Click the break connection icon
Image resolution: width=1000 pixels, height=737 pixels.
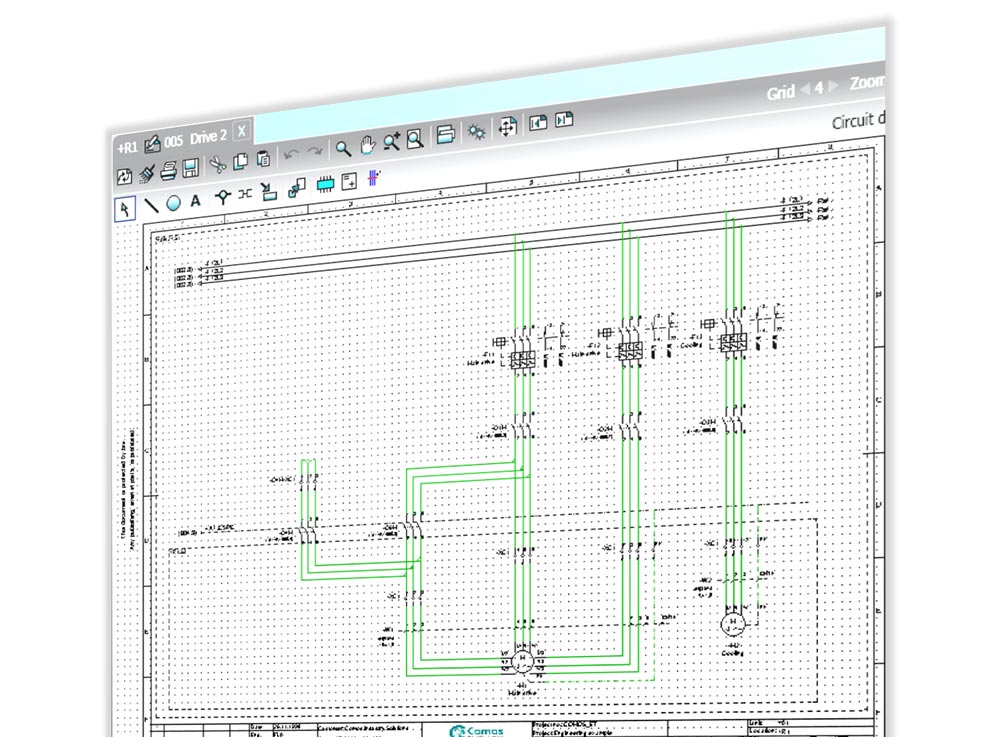(x=245, y=194)
